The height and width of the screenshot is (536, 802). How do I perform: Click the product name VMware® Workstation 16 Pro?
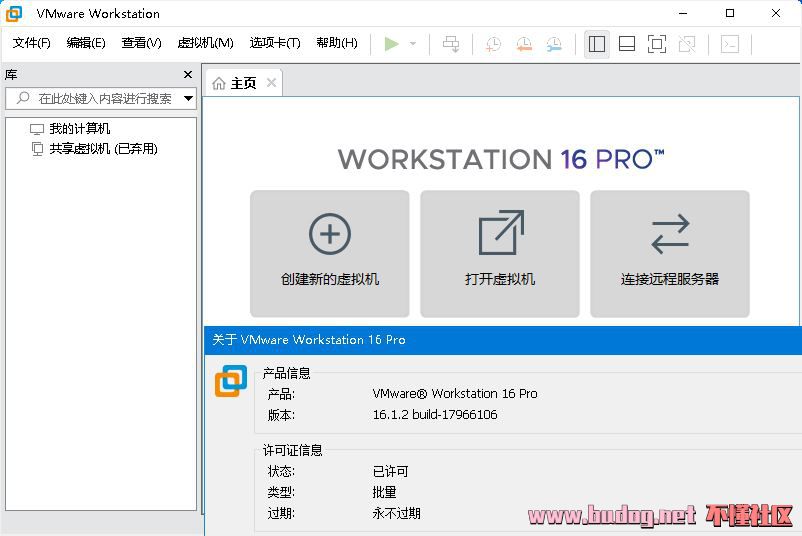[x=455, y=393]
